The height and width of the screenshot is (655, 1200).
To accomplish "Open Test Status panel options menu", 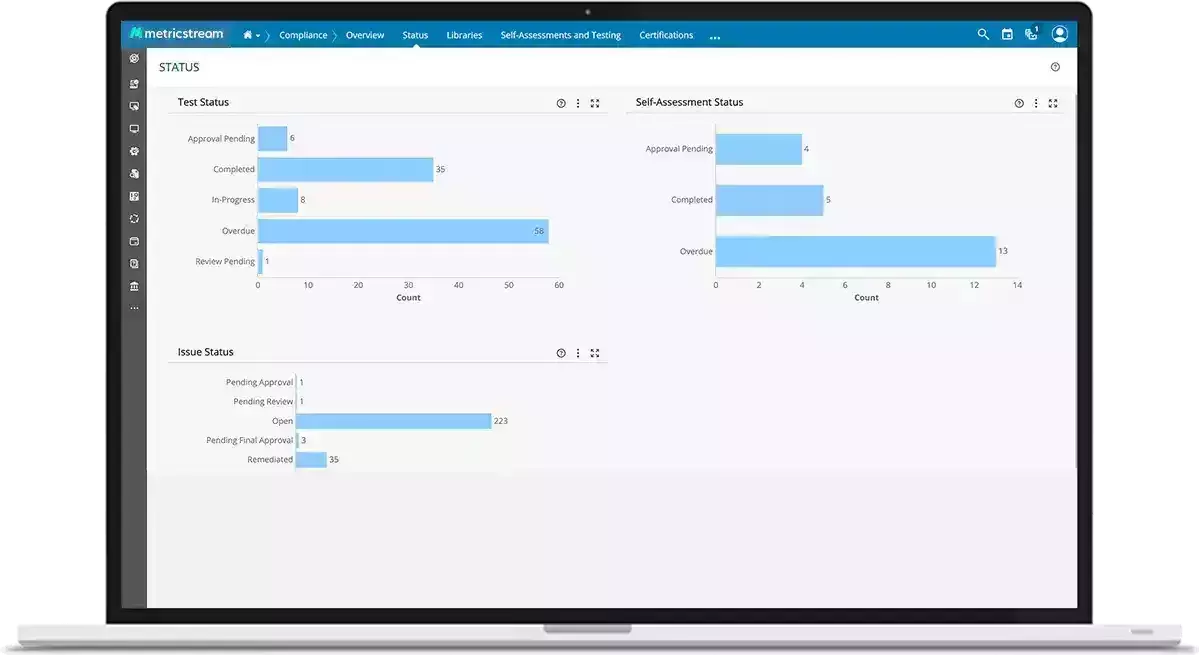I will pyautogui.click(x=578, y=103).
